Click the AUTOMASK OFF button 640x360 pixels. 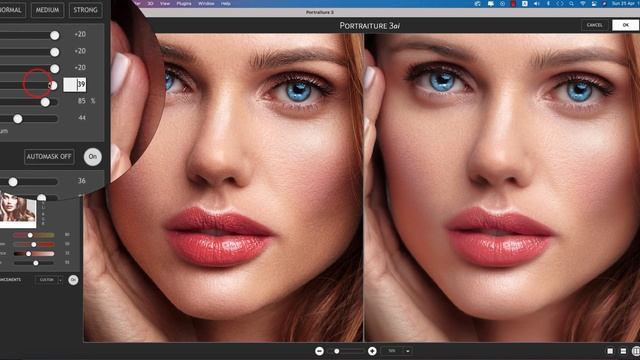click(x=49, y=156)
